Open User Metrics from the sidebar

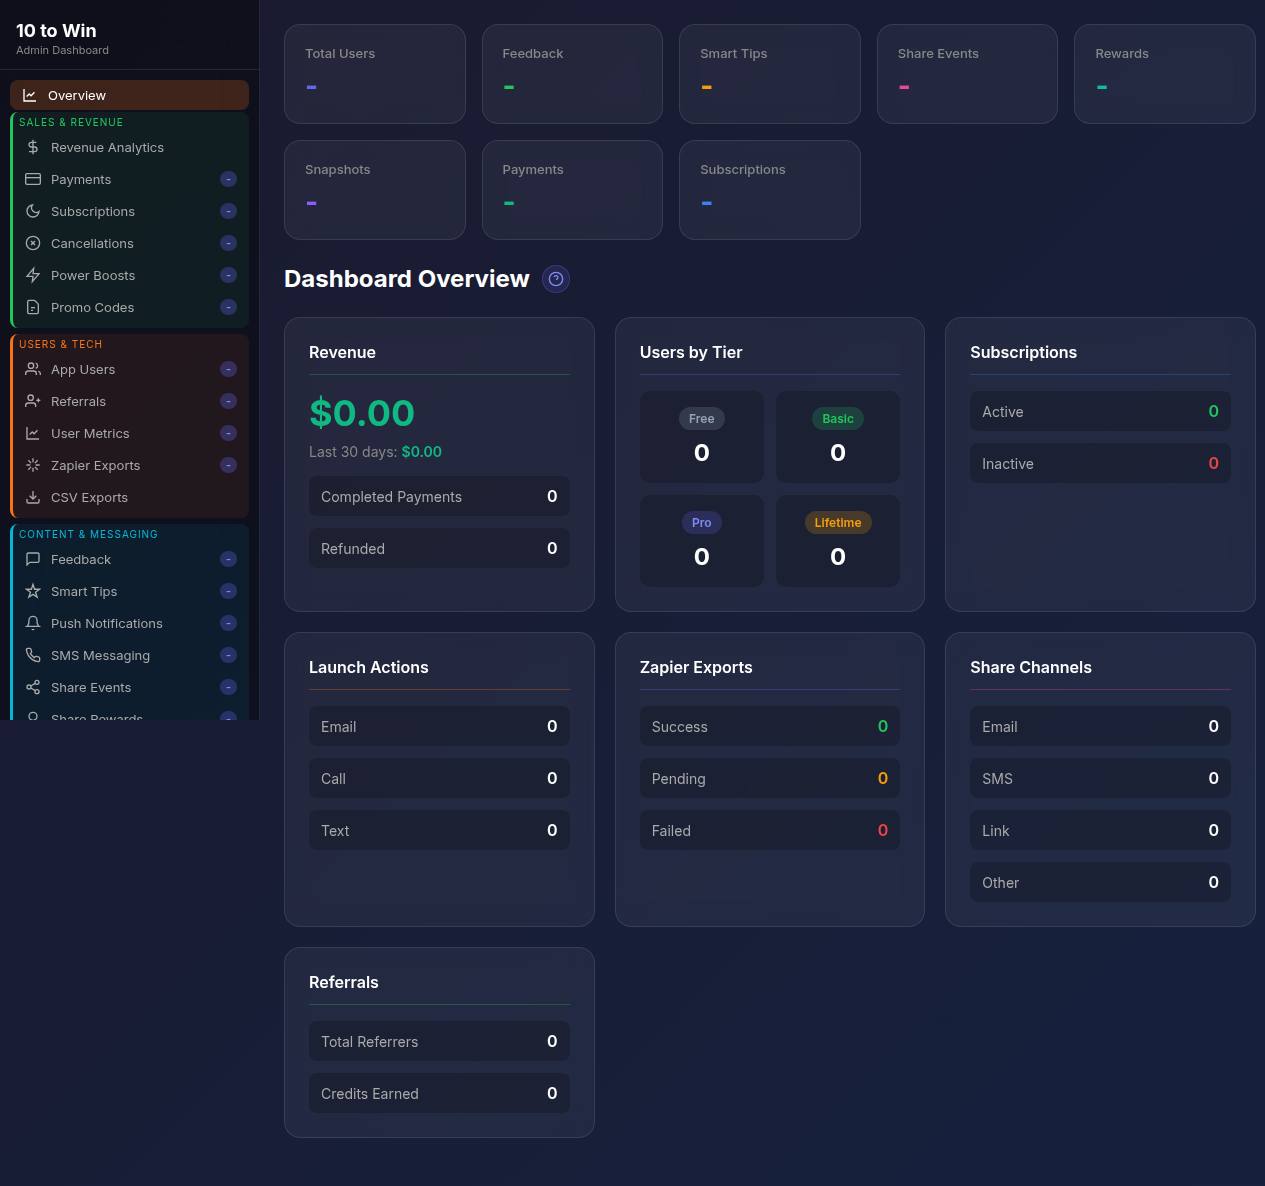[x=90, y=433]
